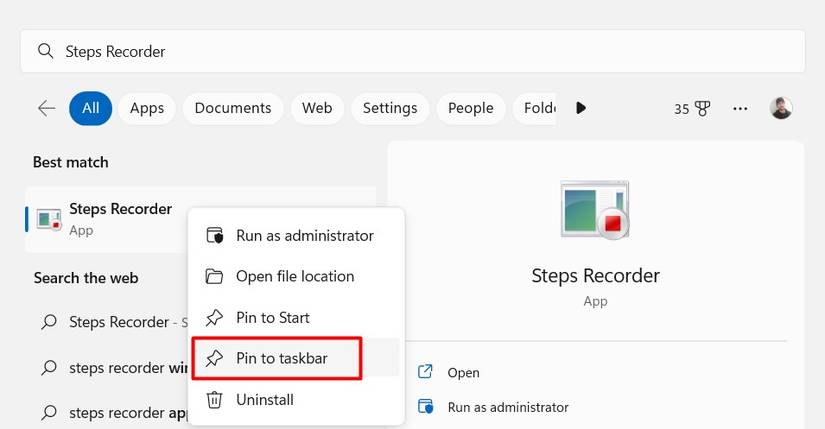
Task: Open the three-dots more options menu
Action: 740,108
